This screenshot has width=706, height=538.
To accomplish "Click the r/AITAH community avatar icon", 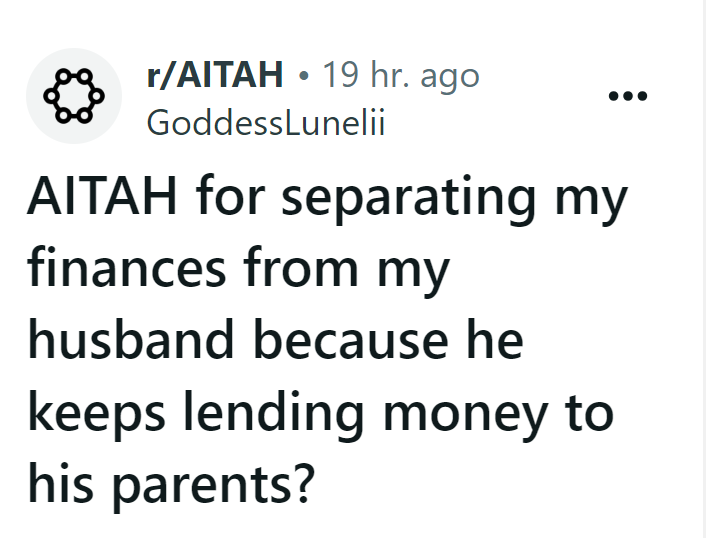I will pos(74,96).
